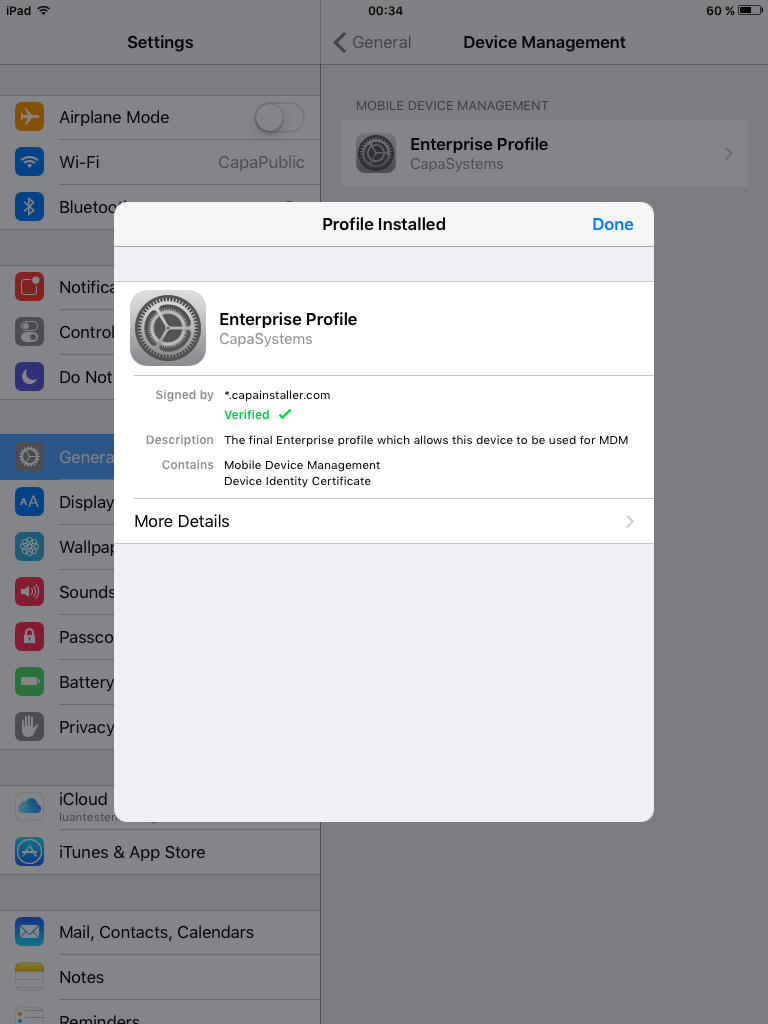Click the iTunes & App Store icon
Viewport: 768px width, 1024px height.
[29, 852]
